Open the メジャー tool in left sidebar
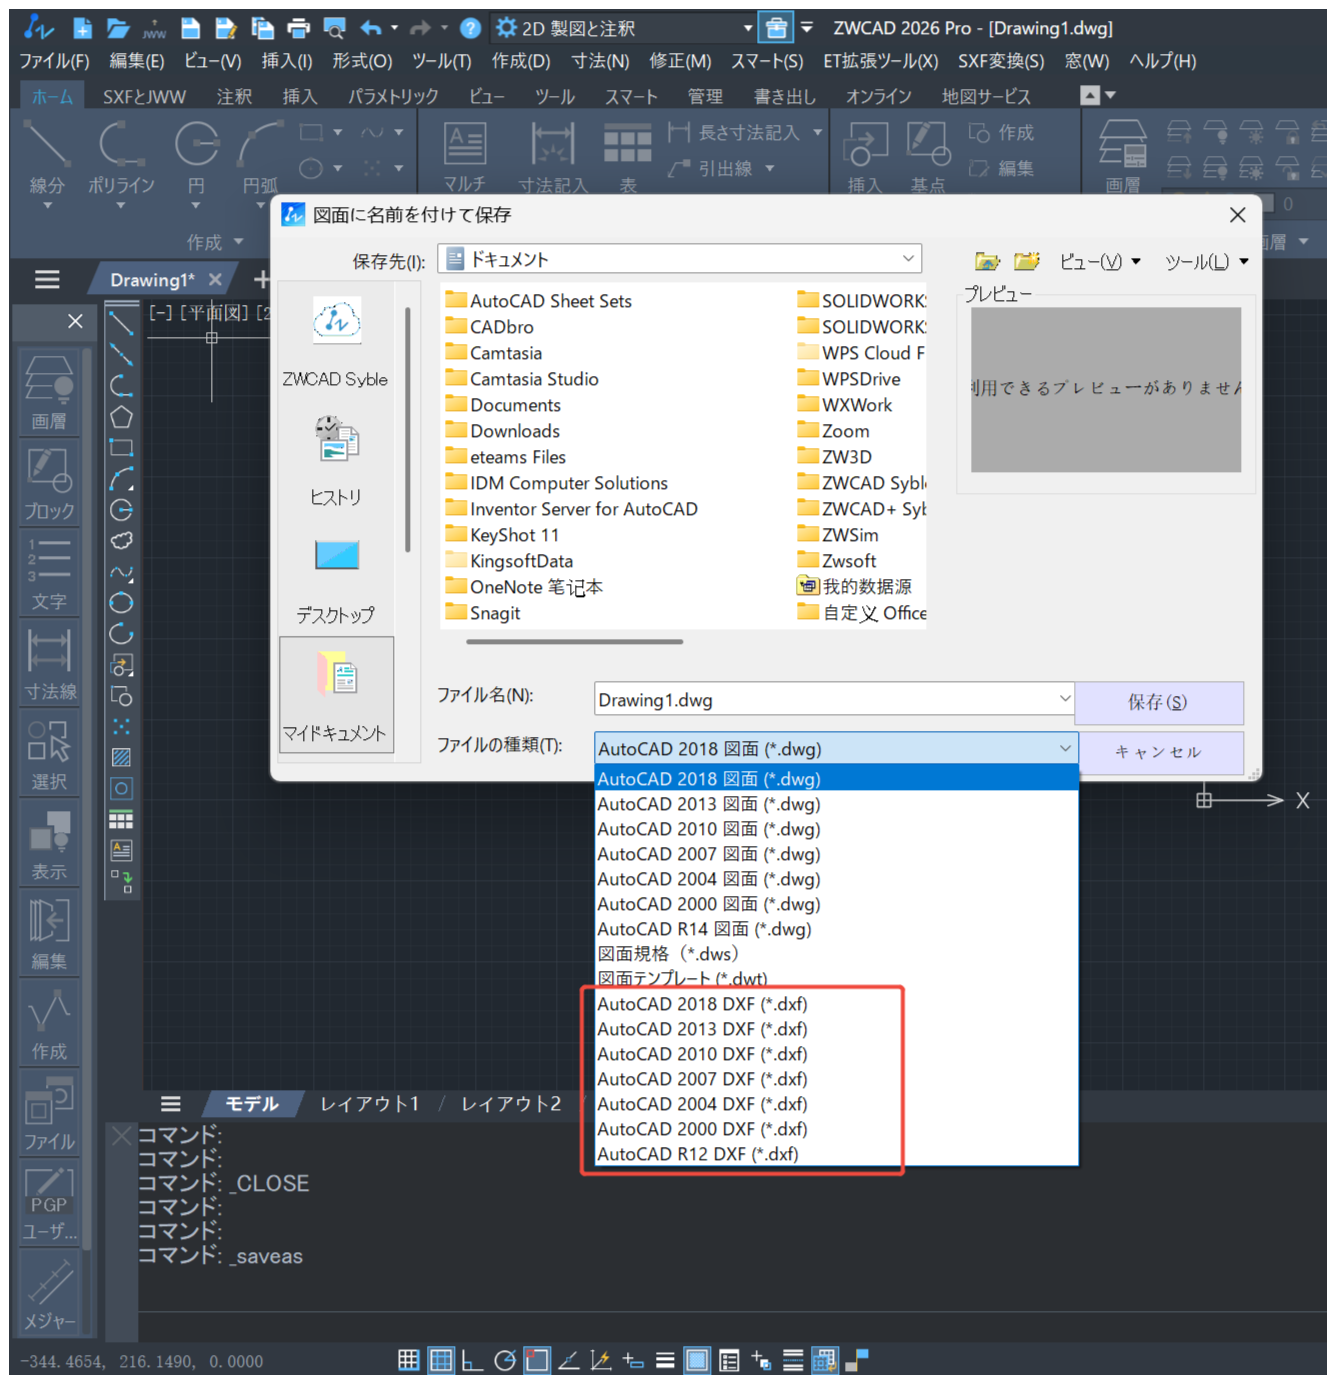The height and width of the screenshot is (1375, 1327). (49, 1293)
